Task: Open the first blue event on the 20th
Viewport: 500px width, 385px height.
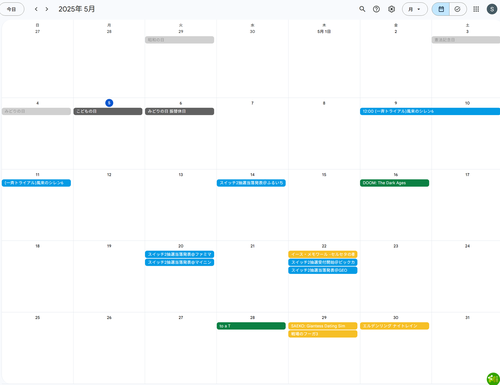Action: tap(179, 254)
